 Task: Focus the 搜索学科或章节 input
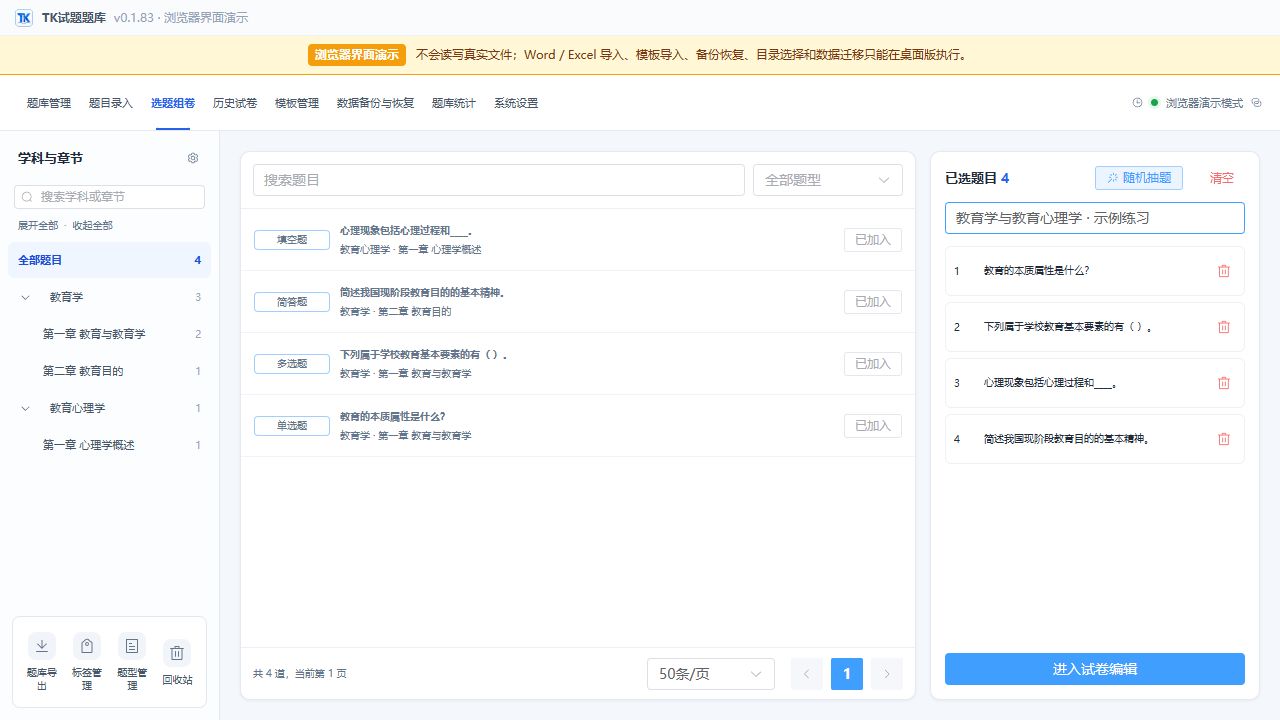pyautogui.click(x=110, y=197)
